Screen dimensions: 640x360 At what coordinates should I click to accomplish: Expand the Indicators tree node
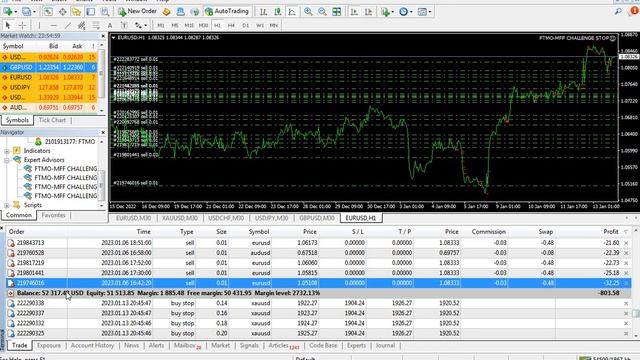pyautogui.click(x=7, y=151)
